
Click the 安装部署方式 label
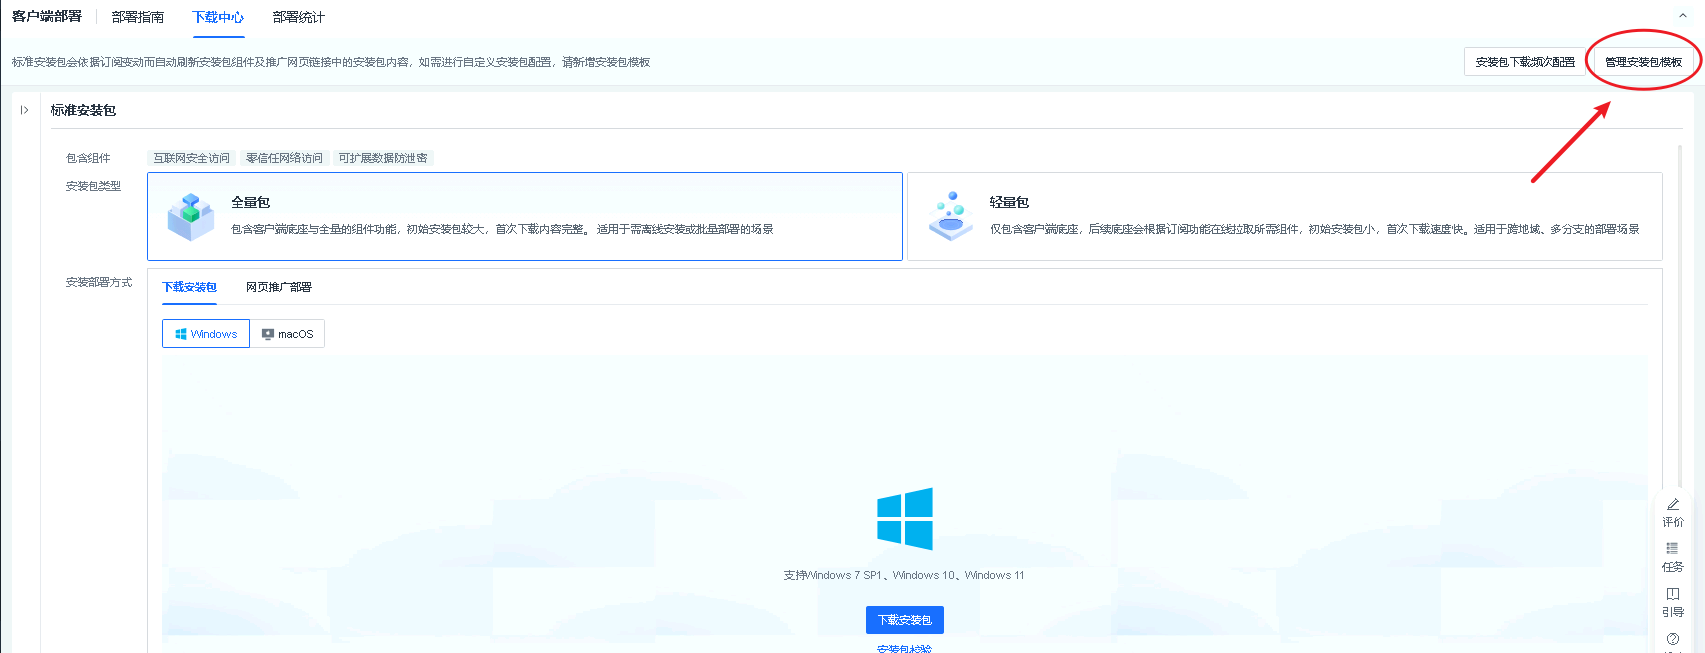(99, 282)
